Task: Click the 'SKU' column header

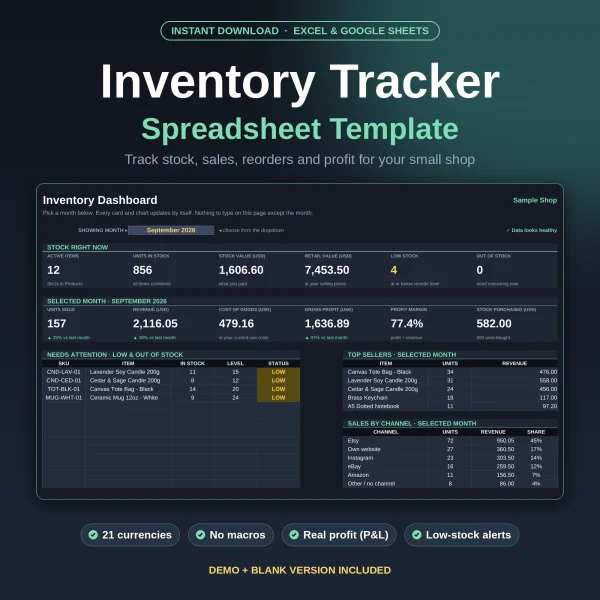Action: pyautogui.click(x=64, y=364)
